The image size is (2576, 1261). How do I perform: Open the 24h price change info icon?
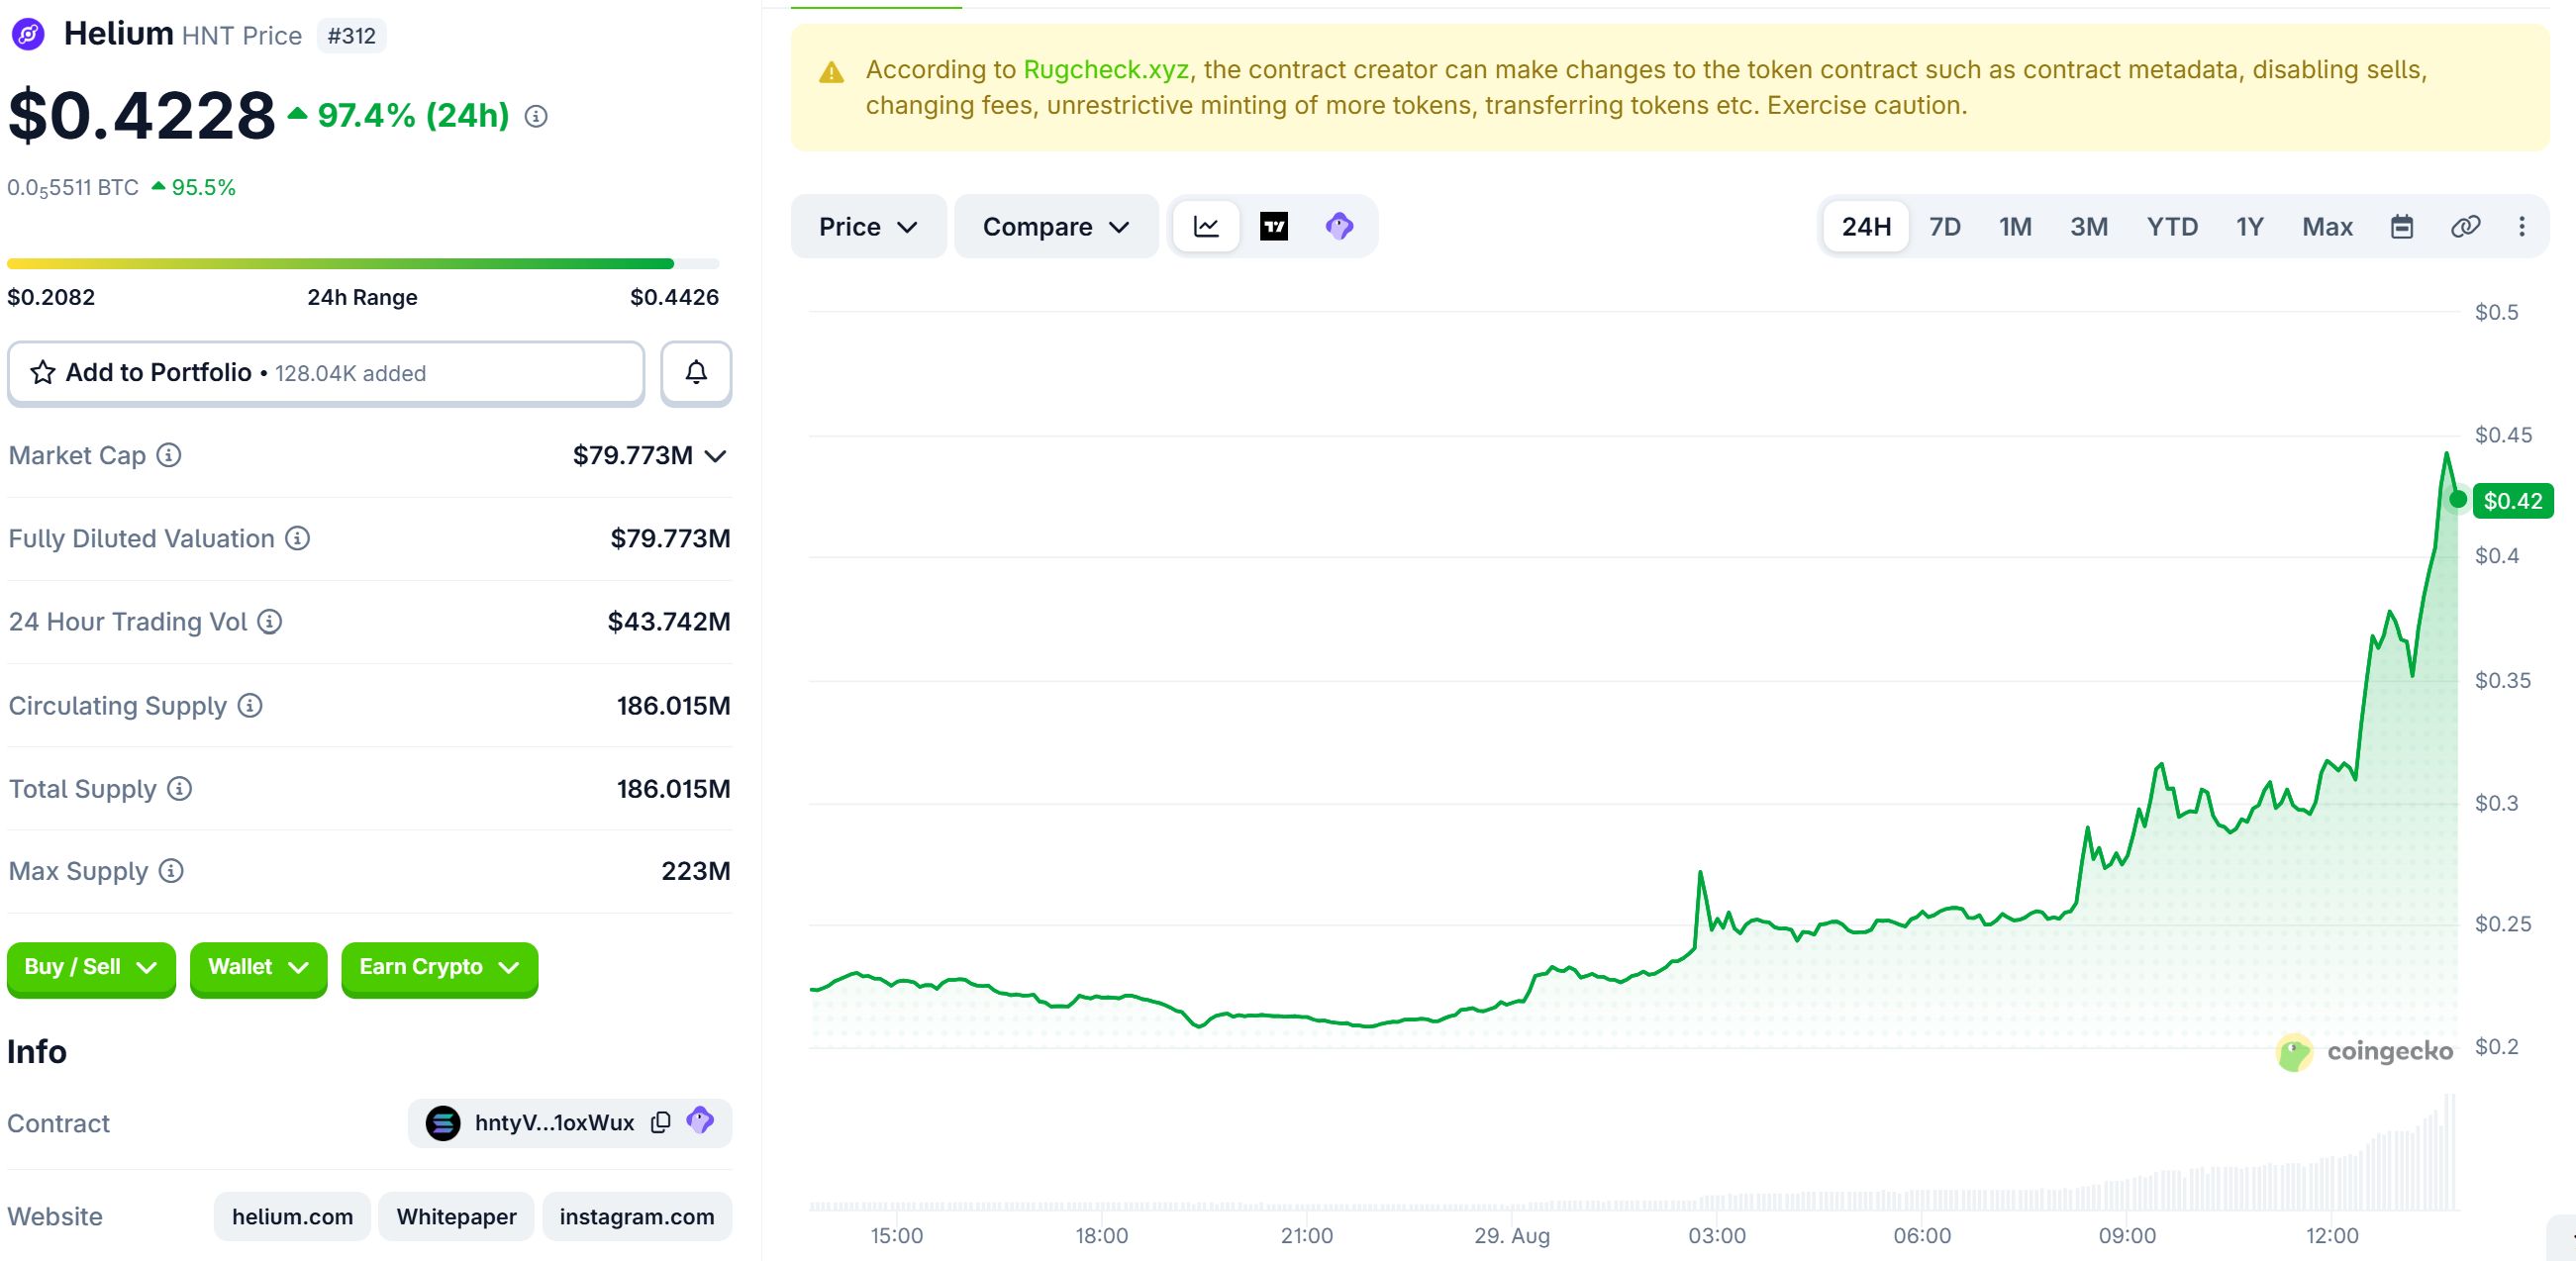coord(536,117)
